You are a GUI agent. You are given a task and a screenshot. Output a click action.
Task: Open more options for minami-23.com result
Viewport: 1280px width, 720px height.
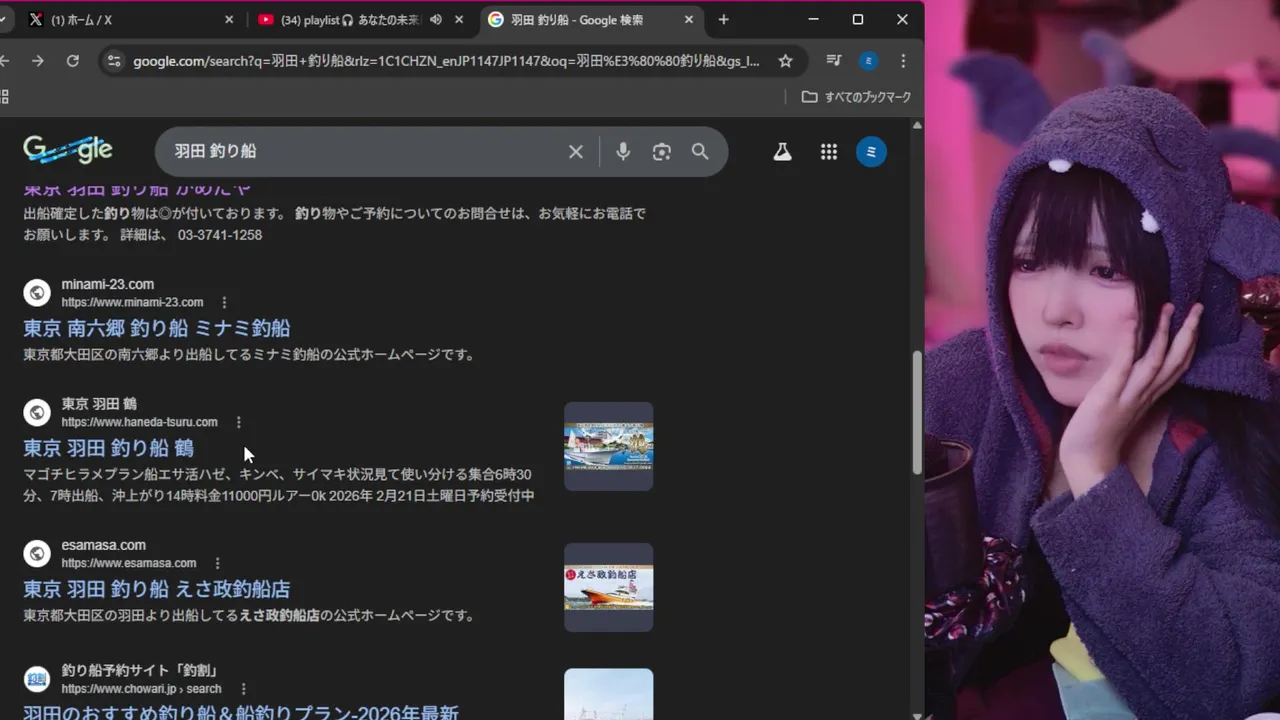(224, 302)
